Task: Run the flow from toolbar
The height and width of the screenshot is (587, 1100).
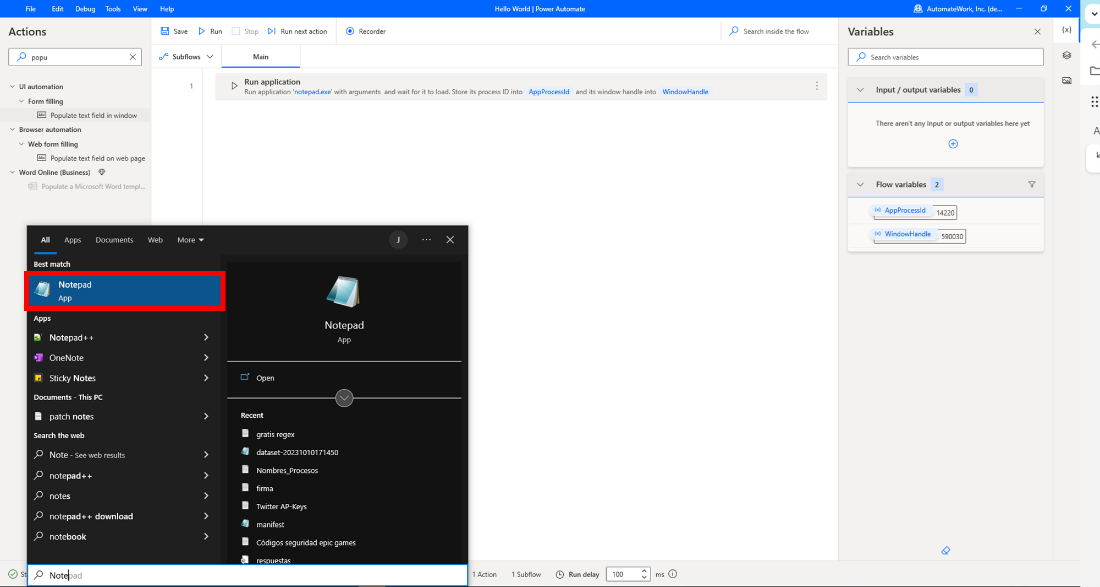Action: [210, 32]
